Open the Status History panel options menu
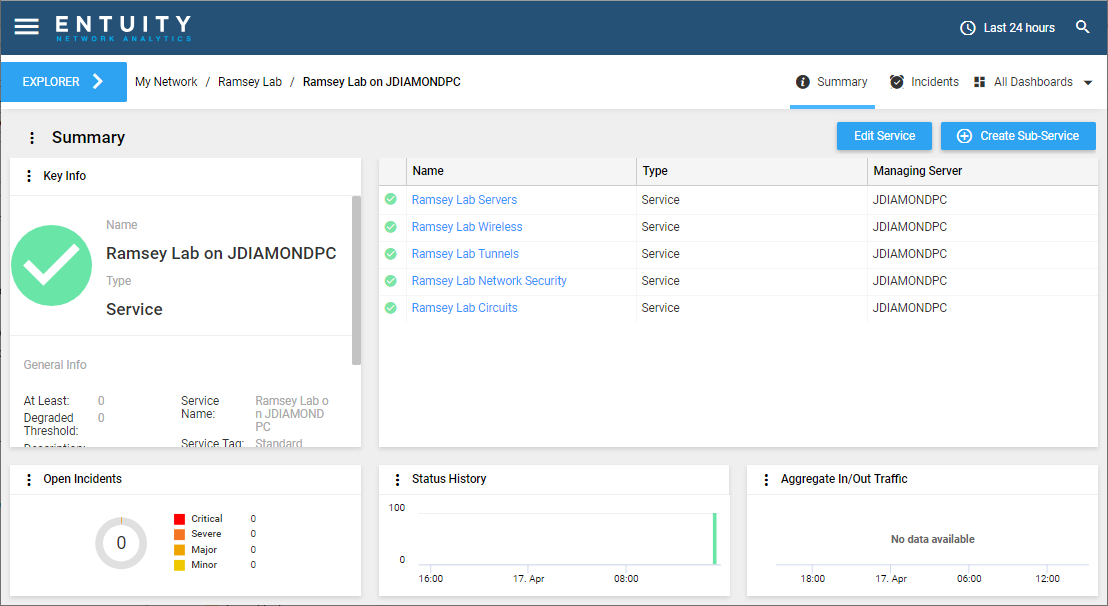 point(397,480)
